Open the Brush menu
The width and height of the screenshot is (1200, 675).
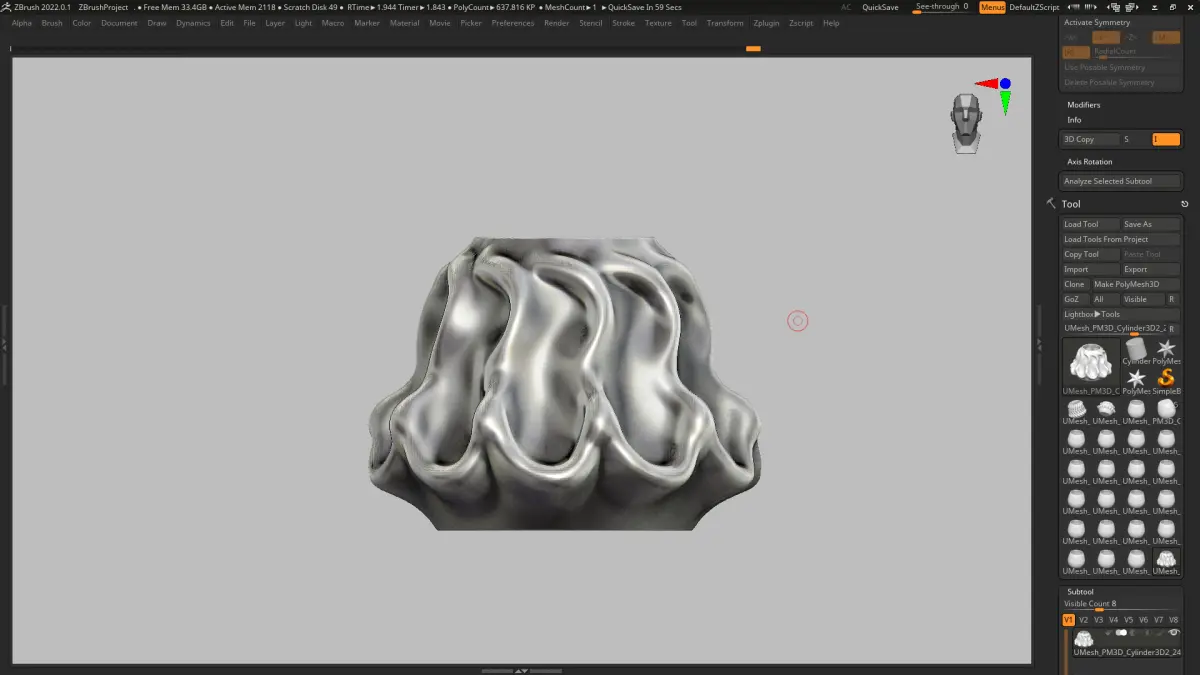[x=52, y=23]
